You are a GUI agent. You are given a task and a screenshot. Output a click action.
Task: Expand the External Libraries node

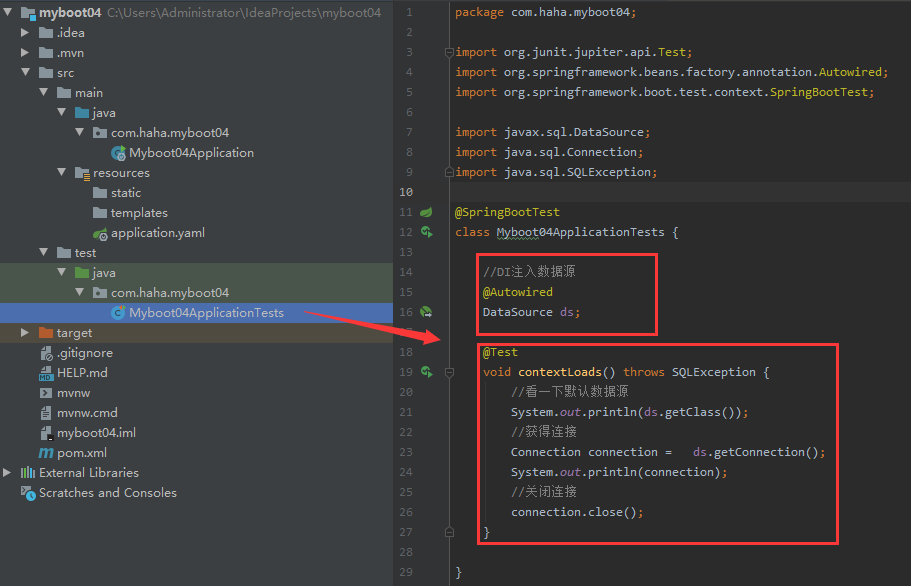[x=8, y=472]
